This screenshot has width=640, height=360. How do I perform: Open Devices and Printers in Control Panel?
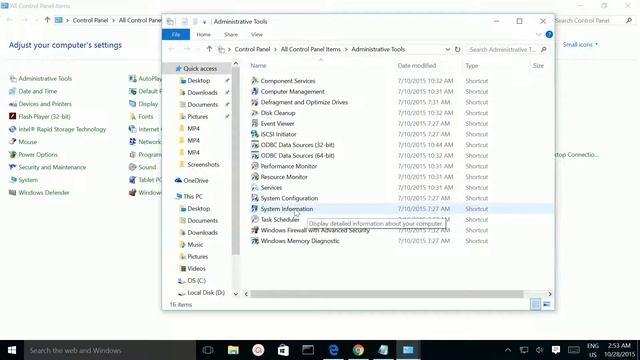coord(44,104)
